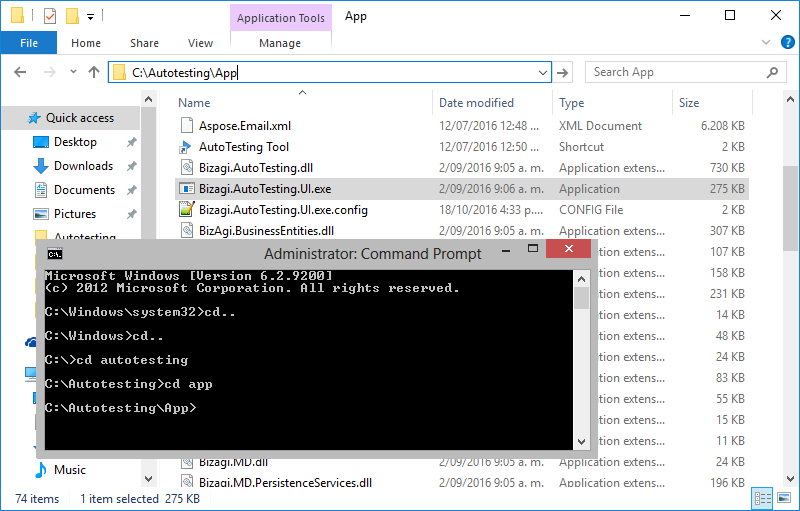Click the Bizagi.AutoTesting.UI.exe application icon
The height and width of the screenshot is (511, 800).
click(187, 189)
